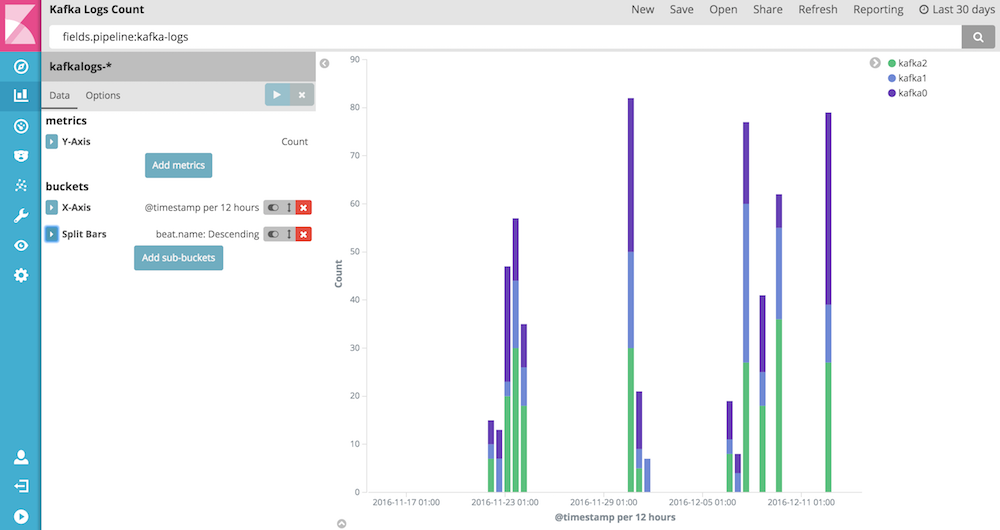Open the Last 30 days time picker
The height and width of the screenshot is (530, 1000).
coord(957,10)
